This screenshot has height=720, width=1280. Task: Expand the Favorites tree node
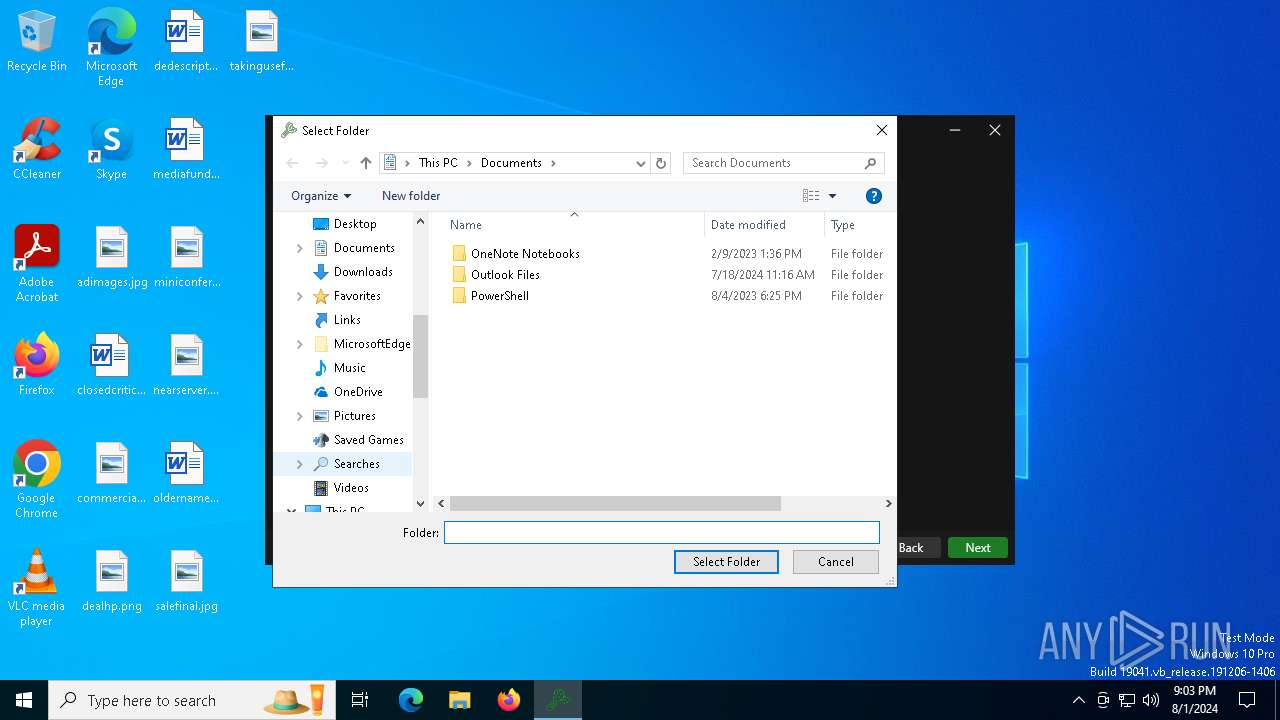[299, 296]
